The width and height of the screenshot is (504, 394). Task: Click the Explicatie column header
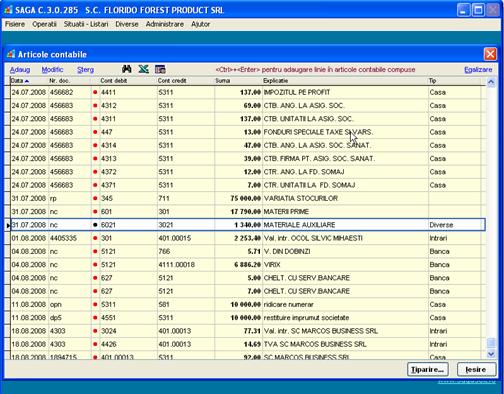[x=345, y=81]
